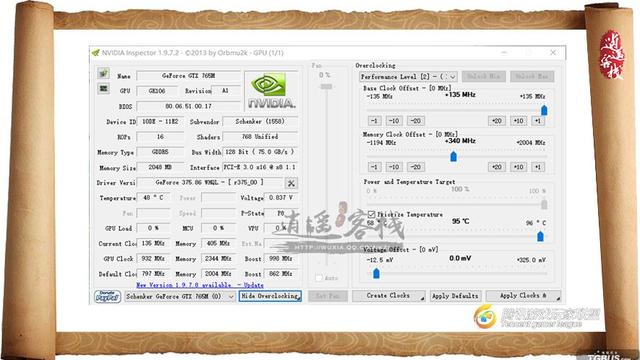640x360 pixels.
Task: Click +10 under Memory Clock Offset
Action: [x=518, y=167]
